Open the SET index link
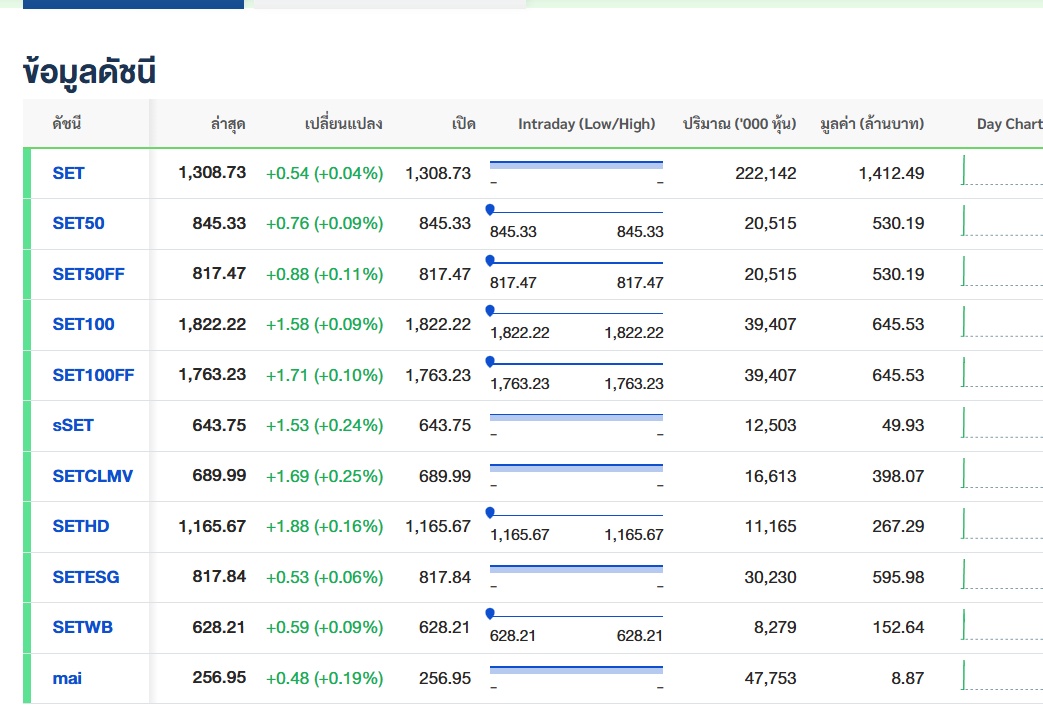Image resolution: width=1043 pixels, height=708 pixels. pyautogui.click(x=68, y=173)
